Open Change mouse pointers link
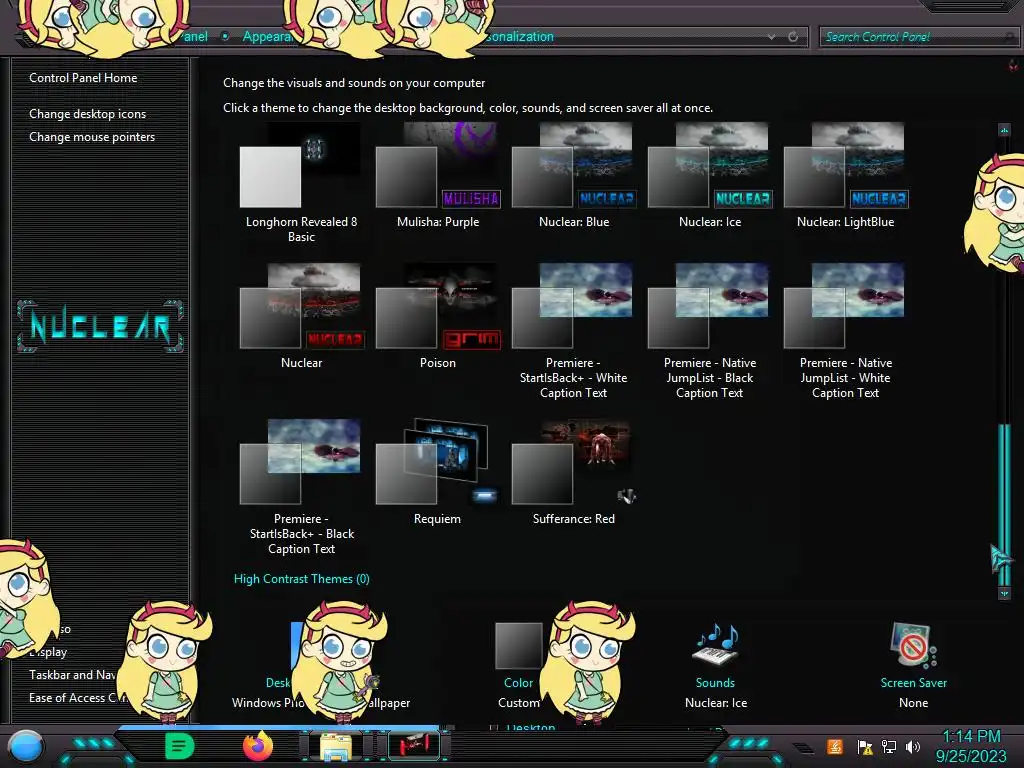Screen dimensions: 1024x768 92,136
